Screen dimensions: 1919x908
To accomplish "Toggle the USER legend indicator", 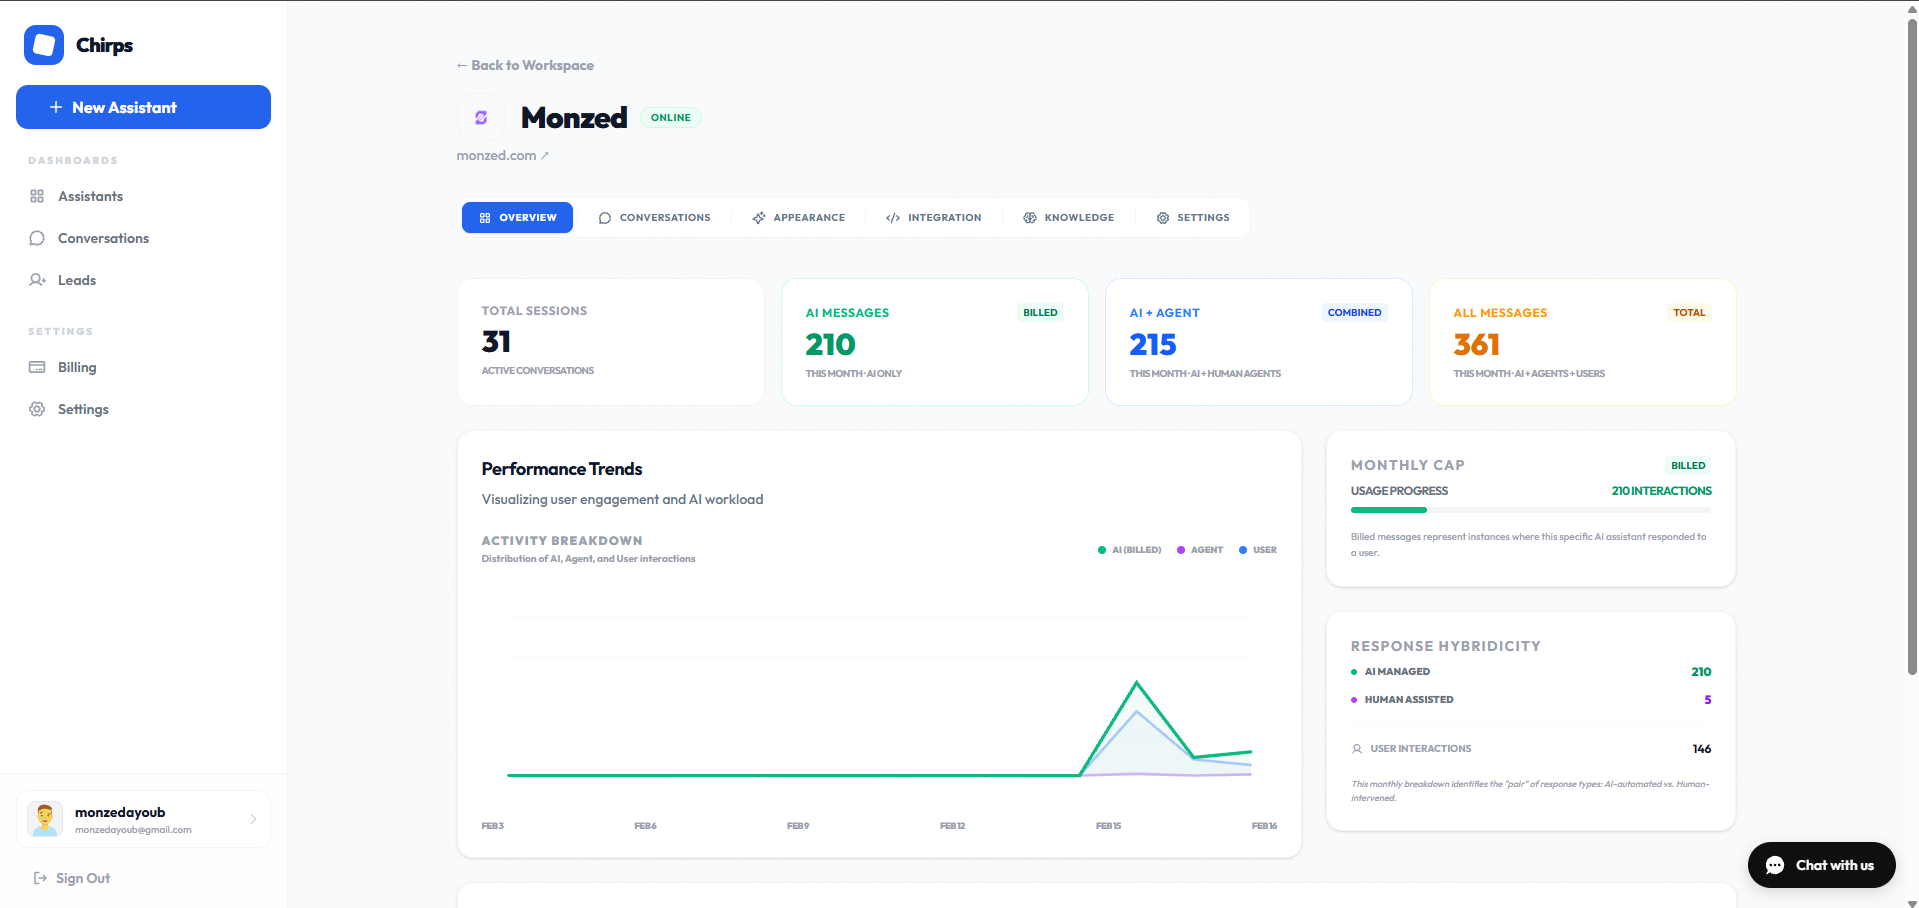I will [1257, 550].
